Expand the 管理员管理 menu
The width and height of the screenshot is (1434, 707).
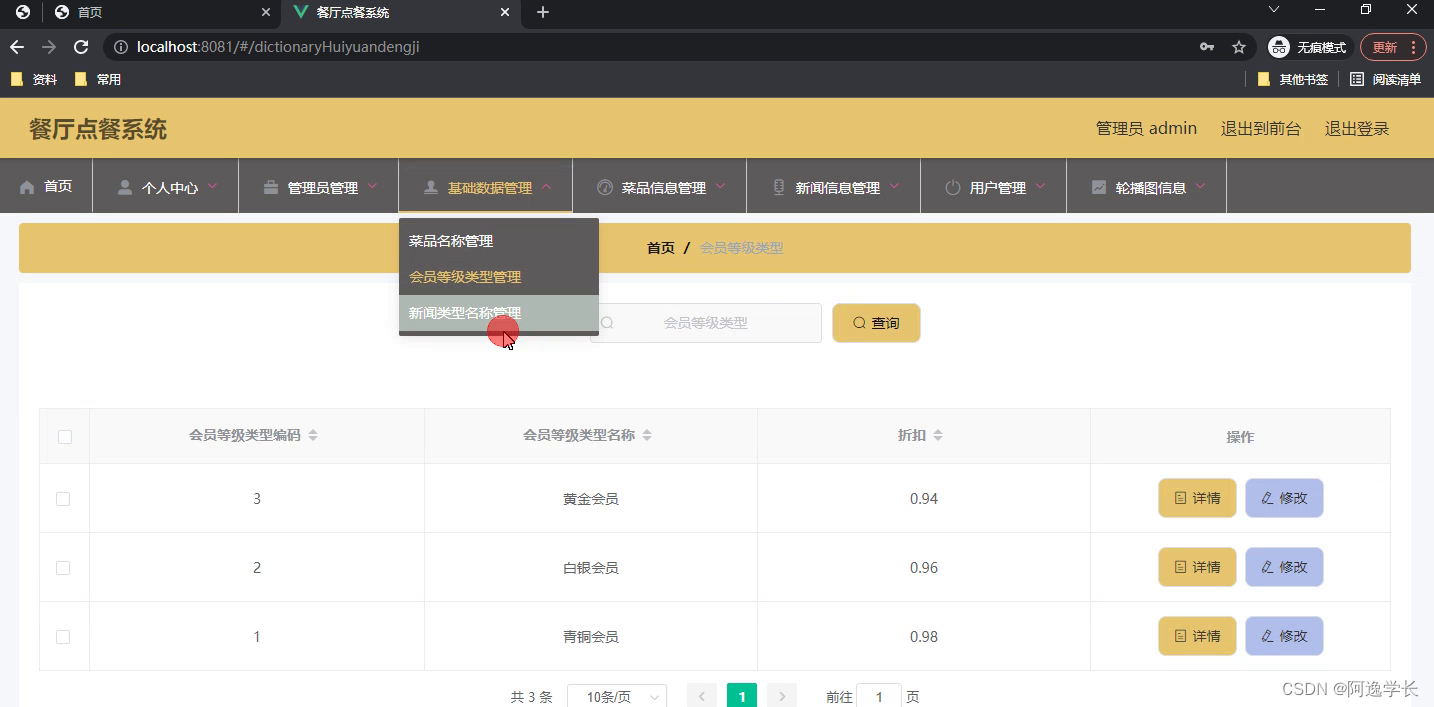click(x=319, y=186)
